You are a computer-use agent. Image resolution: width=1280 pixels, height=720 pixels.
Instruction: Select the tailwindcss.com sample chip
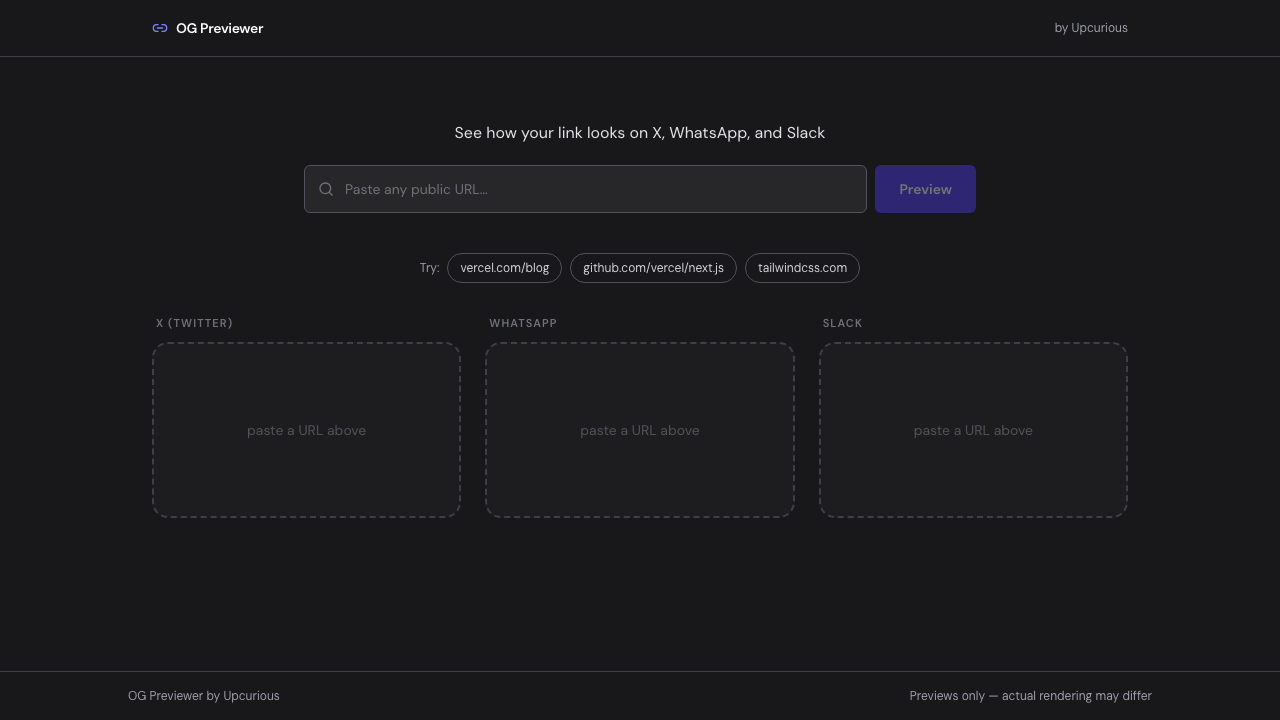click(x=802, y=268)
